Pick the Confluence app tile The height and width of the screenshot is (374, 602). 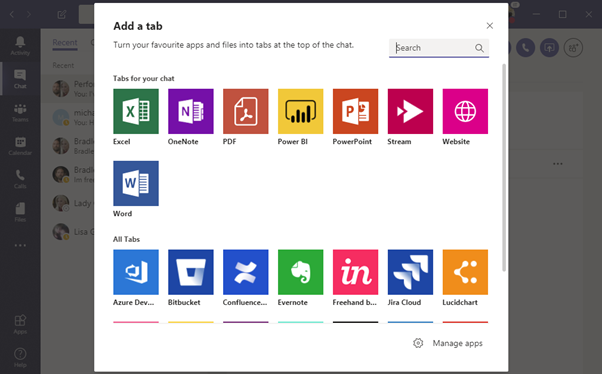[x=245, y=272]
